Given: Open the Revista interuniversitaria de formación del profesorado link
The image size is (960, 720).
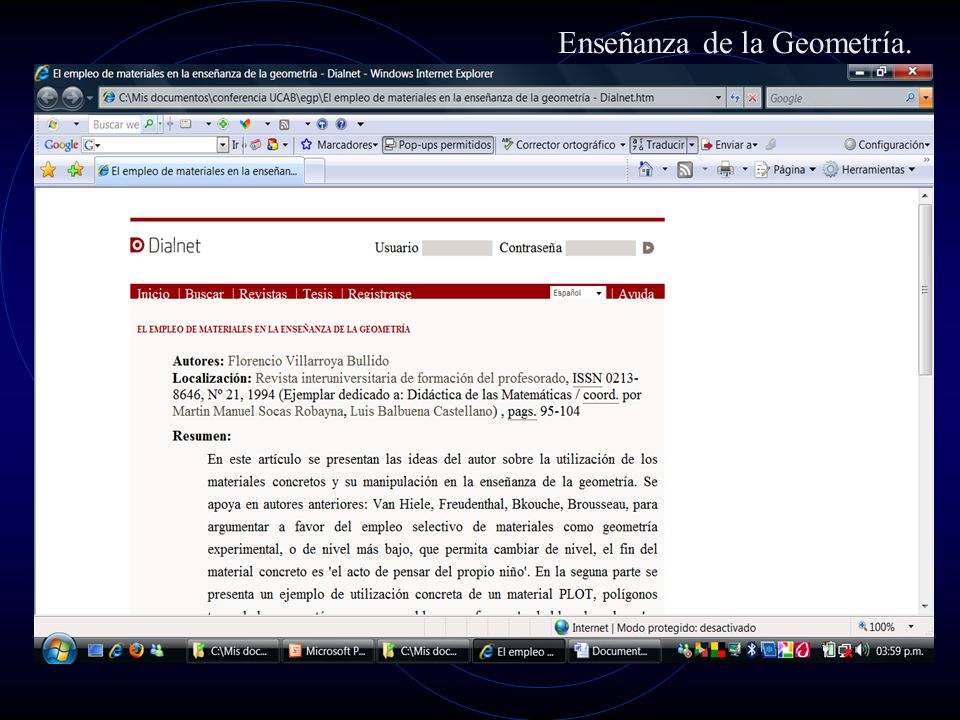Looking at the screenshot, I should pos(410,378).
